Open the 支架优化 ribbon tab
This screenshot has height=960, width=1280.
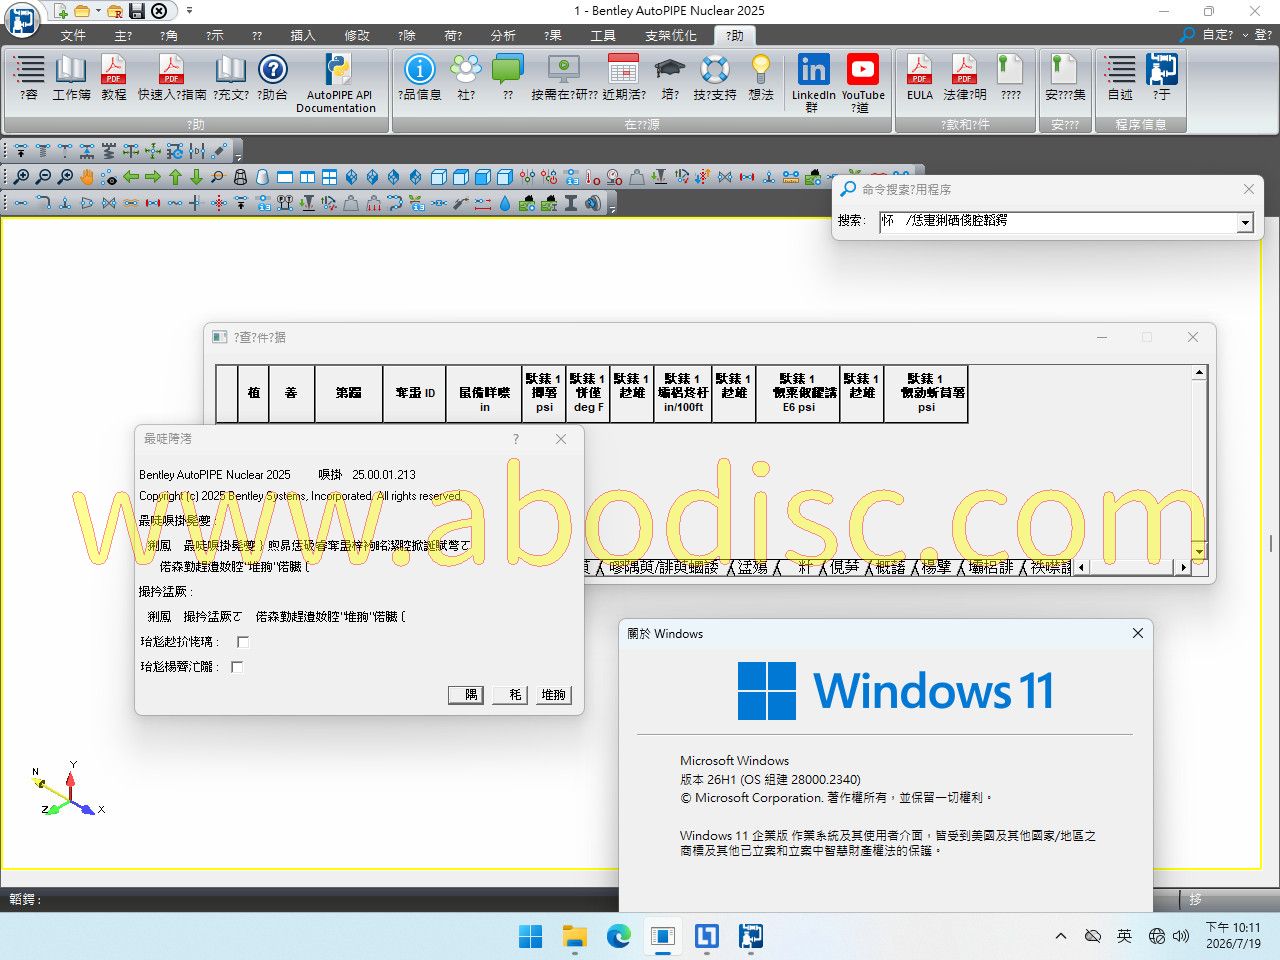(x=670, y=35)
